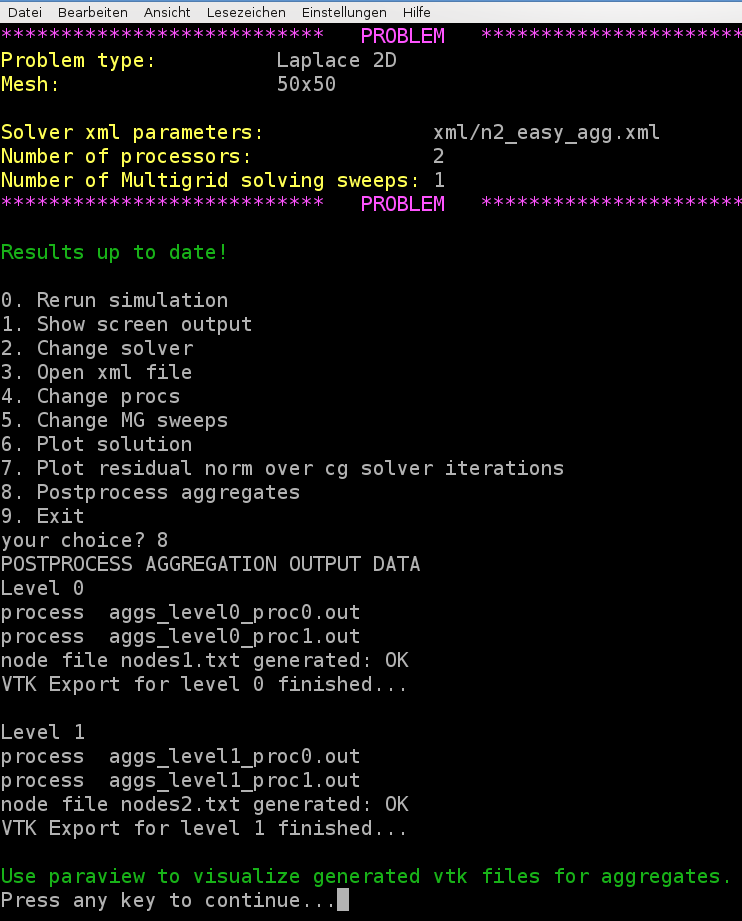Click the green 'Results up to date!' message
This screenshot has height=921, width=742.
pos(114,252)
